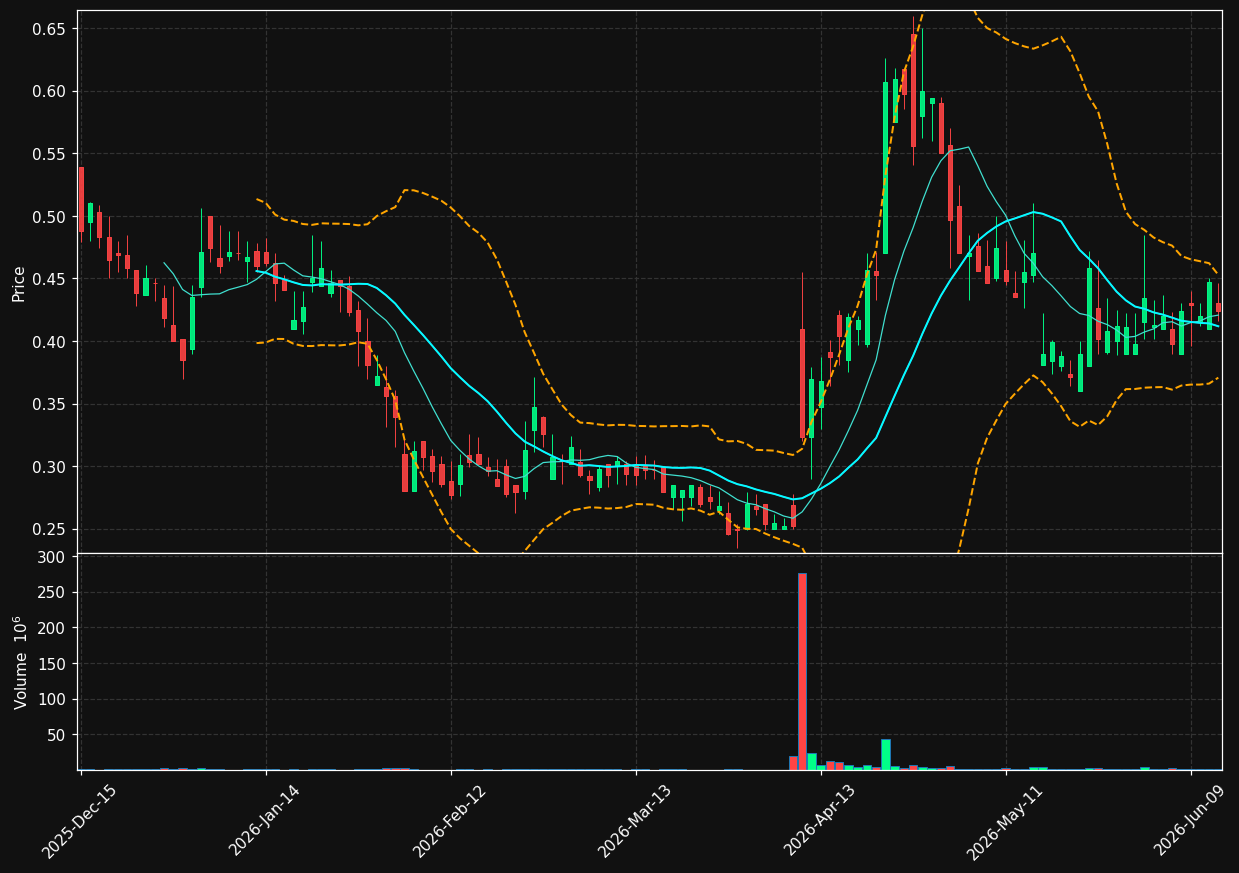
Task: Click the 2026-May-11 date label
Action: pyautogui.click(x=1004, y=821)
